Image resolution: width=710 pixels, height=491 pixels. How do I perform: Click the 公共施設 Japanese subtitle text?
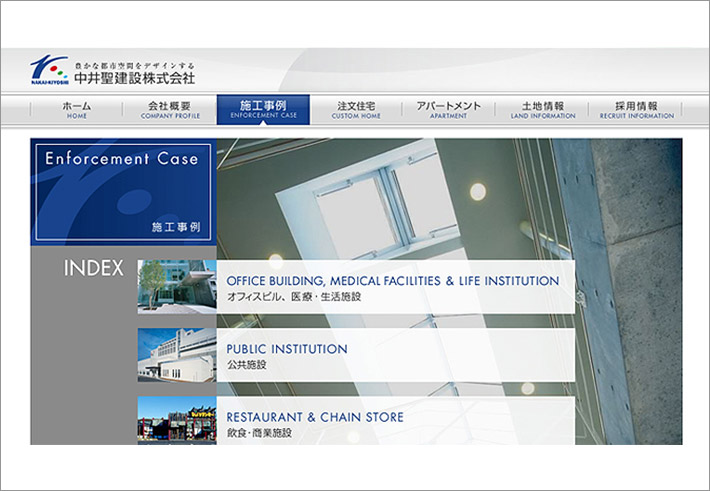pos(247,365)
